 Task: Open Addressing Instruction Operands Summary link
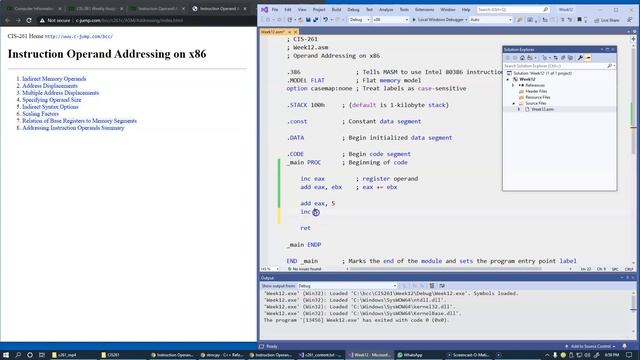pos(73,128)
